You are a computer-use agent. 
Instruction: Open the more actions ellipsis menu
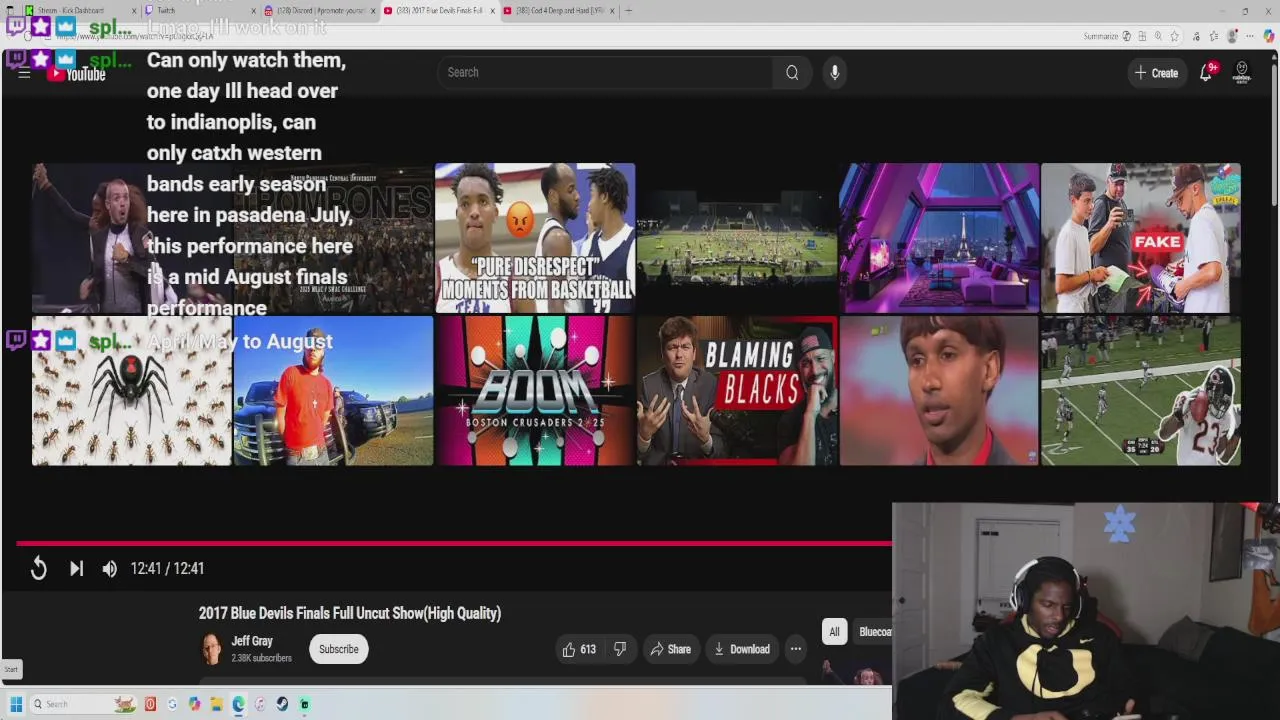point(796,649)
